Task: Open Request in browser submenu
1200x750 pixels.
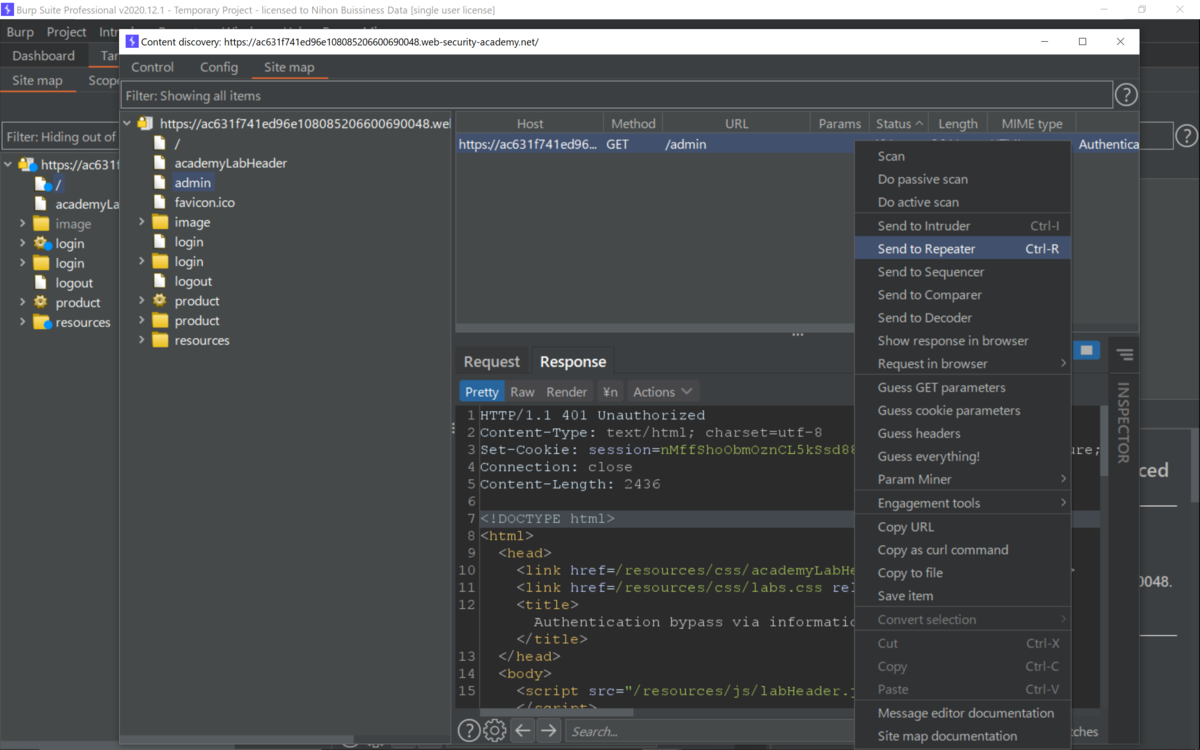Action: tap(962, 364)
